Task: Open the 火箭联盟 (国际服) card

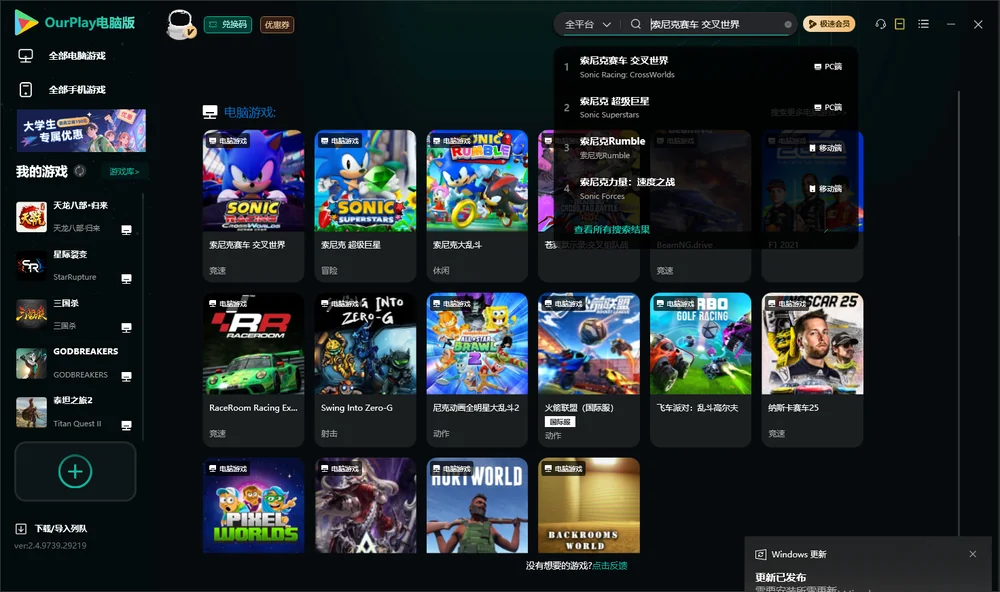Action: point(589,369)
